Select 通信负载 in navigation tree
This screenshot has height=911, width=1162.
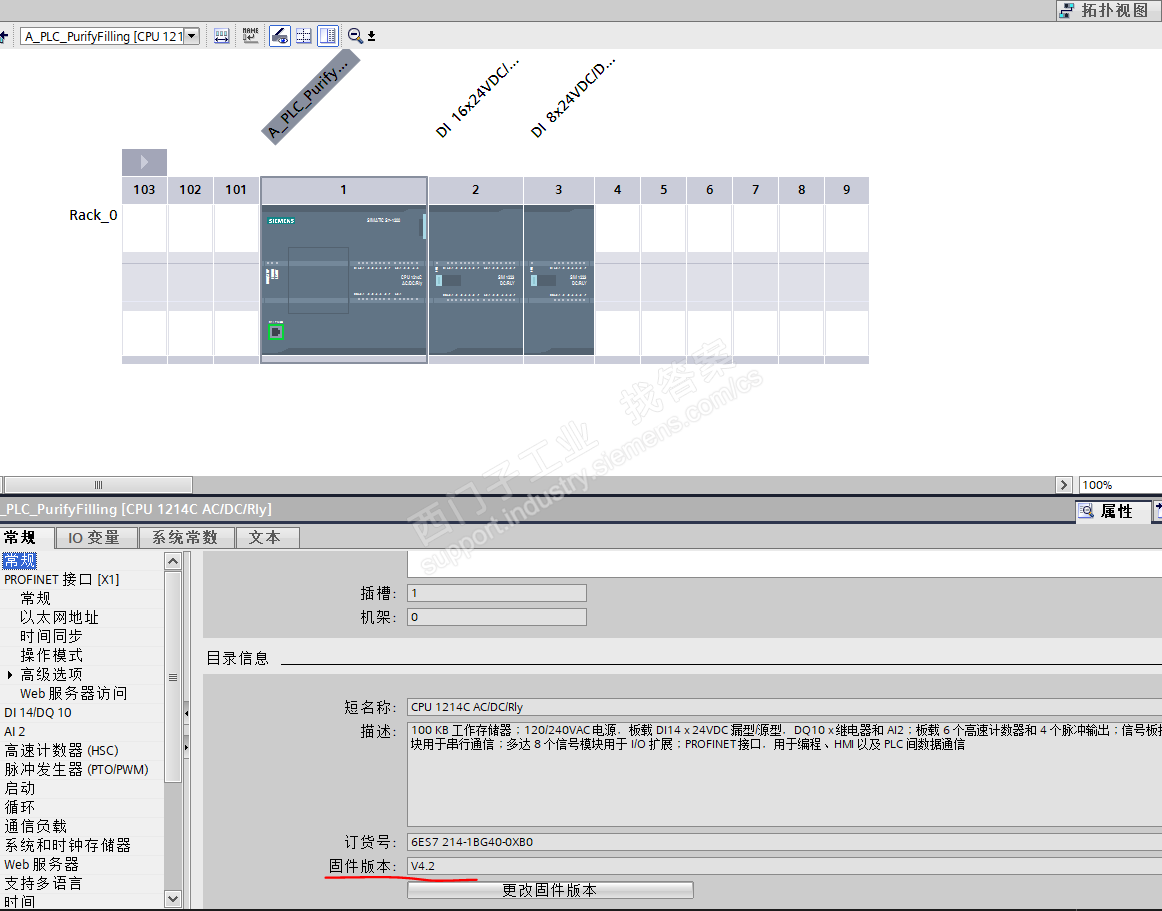tap(36, 826)
